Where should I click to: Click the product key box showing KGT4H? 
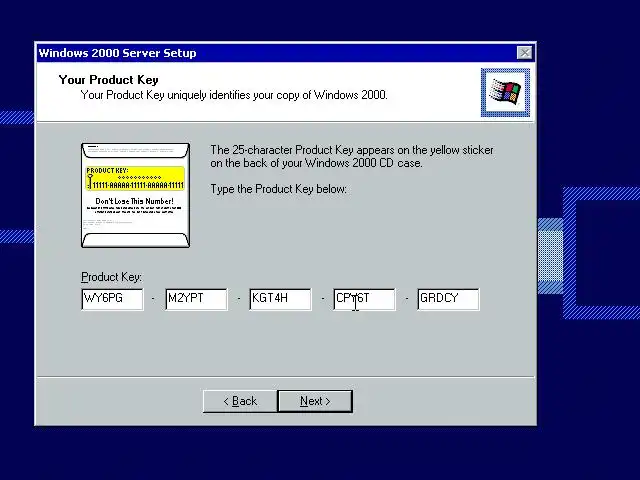coord(280,299)
